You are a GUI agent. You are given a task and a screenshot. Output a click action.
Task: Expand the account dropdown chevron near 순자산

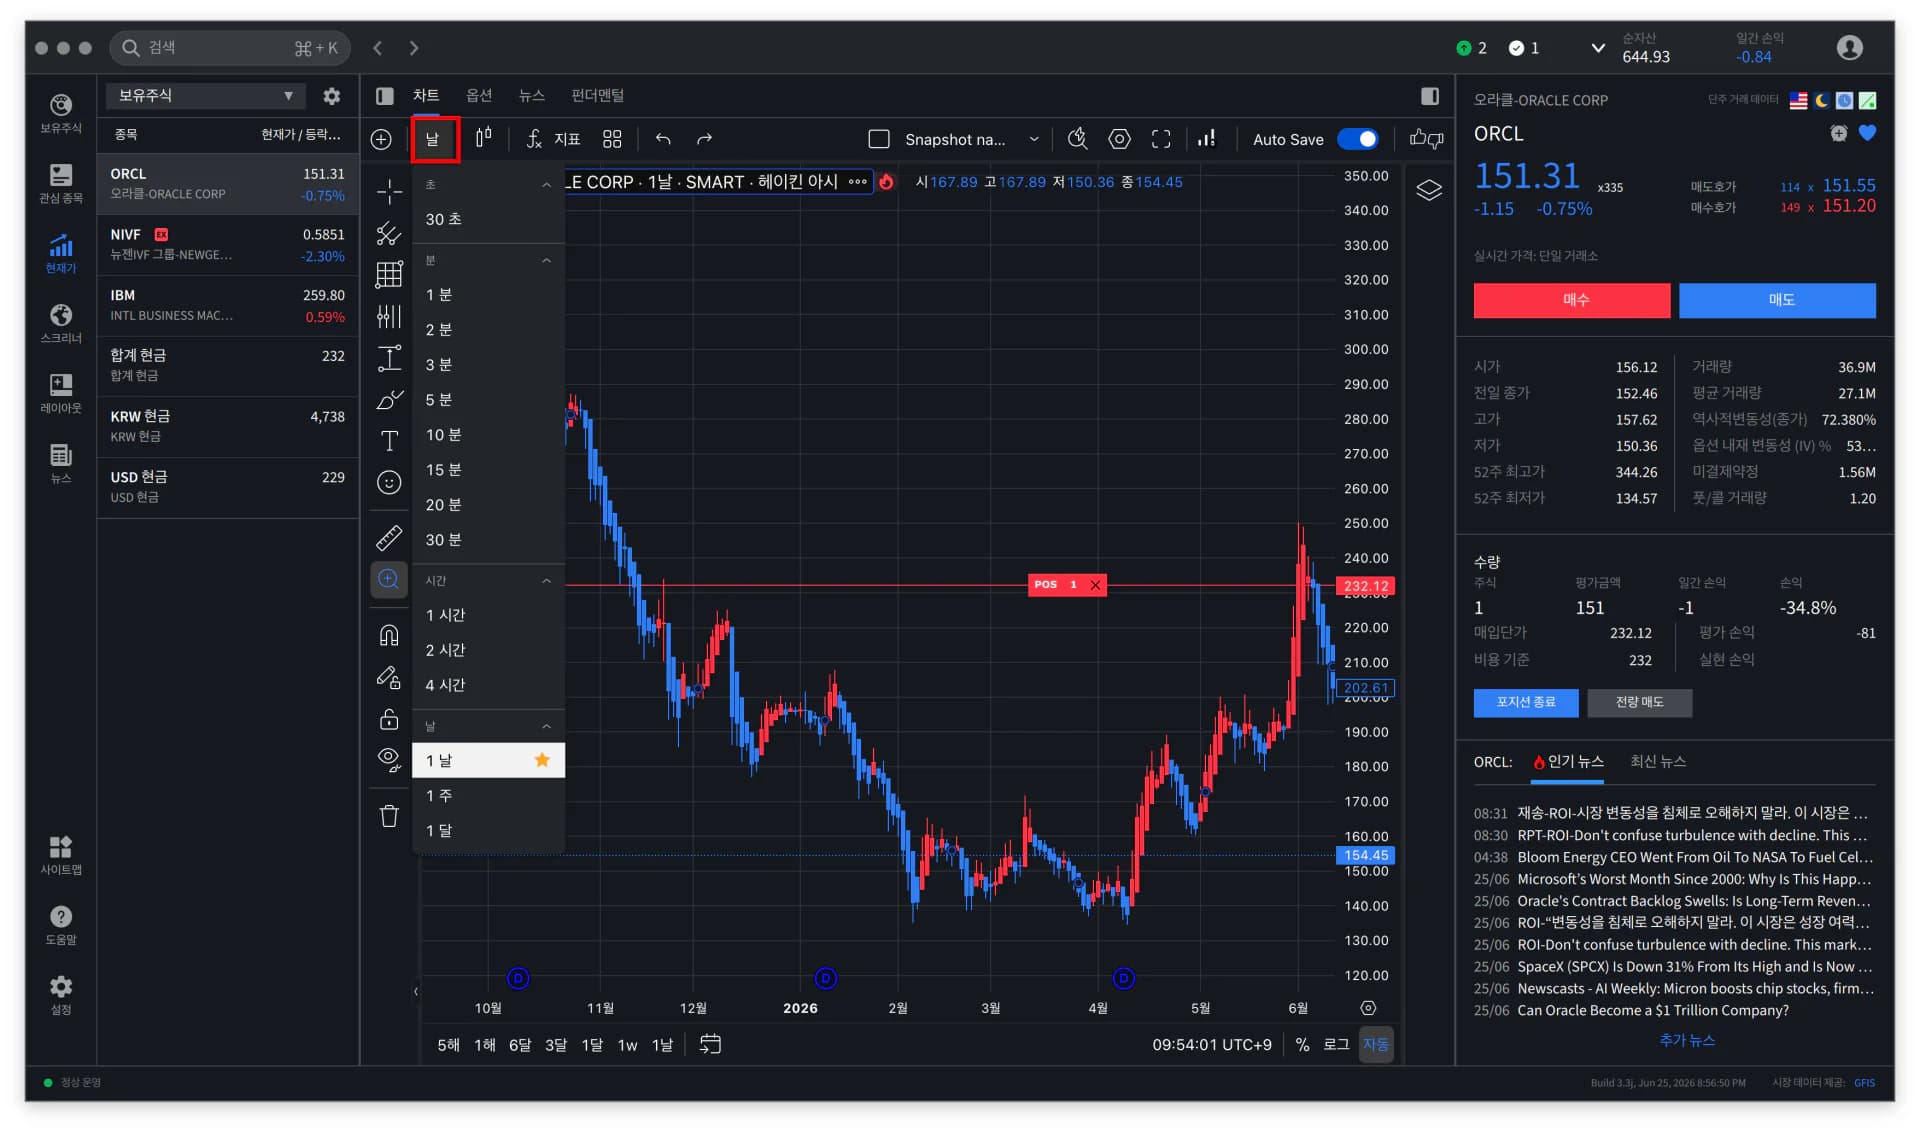click(1598, 48)
